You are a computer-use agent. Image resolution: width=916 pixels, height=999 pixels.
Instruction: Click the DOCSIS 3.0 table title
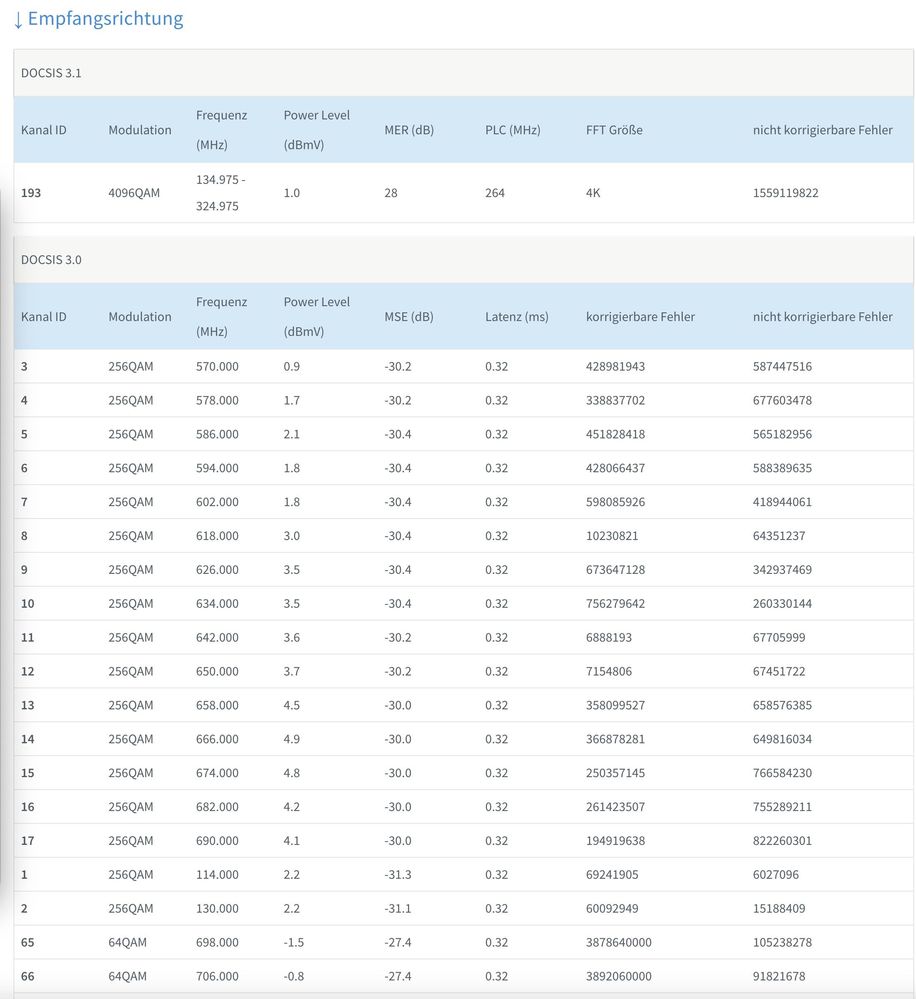point(51,260)
